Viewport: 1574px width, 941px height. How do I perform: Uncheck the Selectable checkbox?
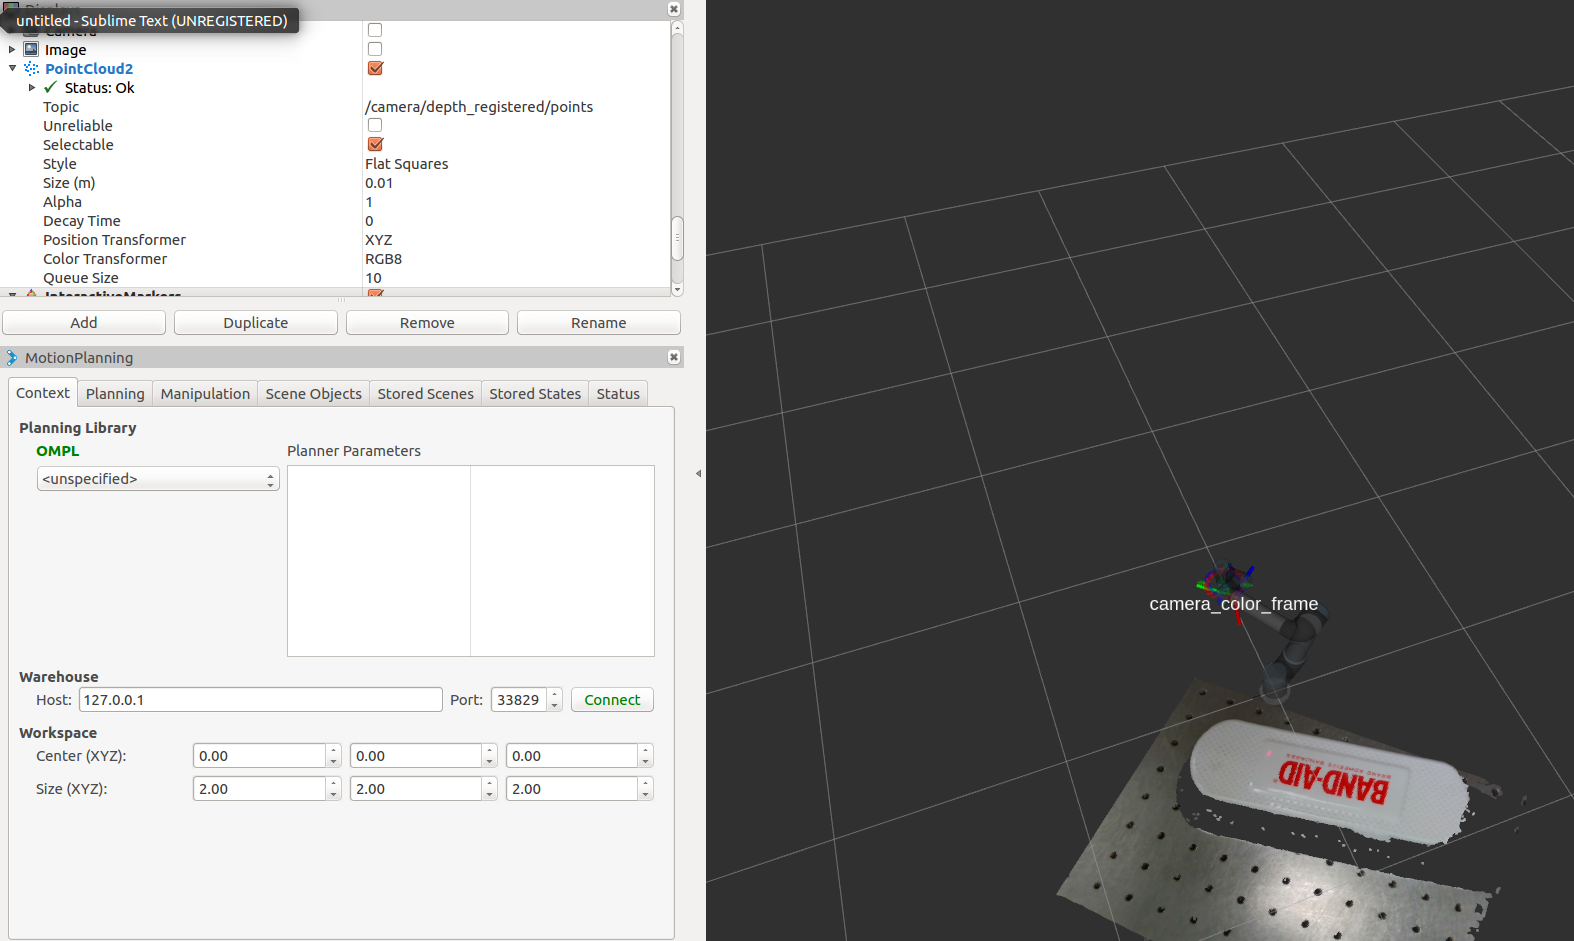coord(375,144)
